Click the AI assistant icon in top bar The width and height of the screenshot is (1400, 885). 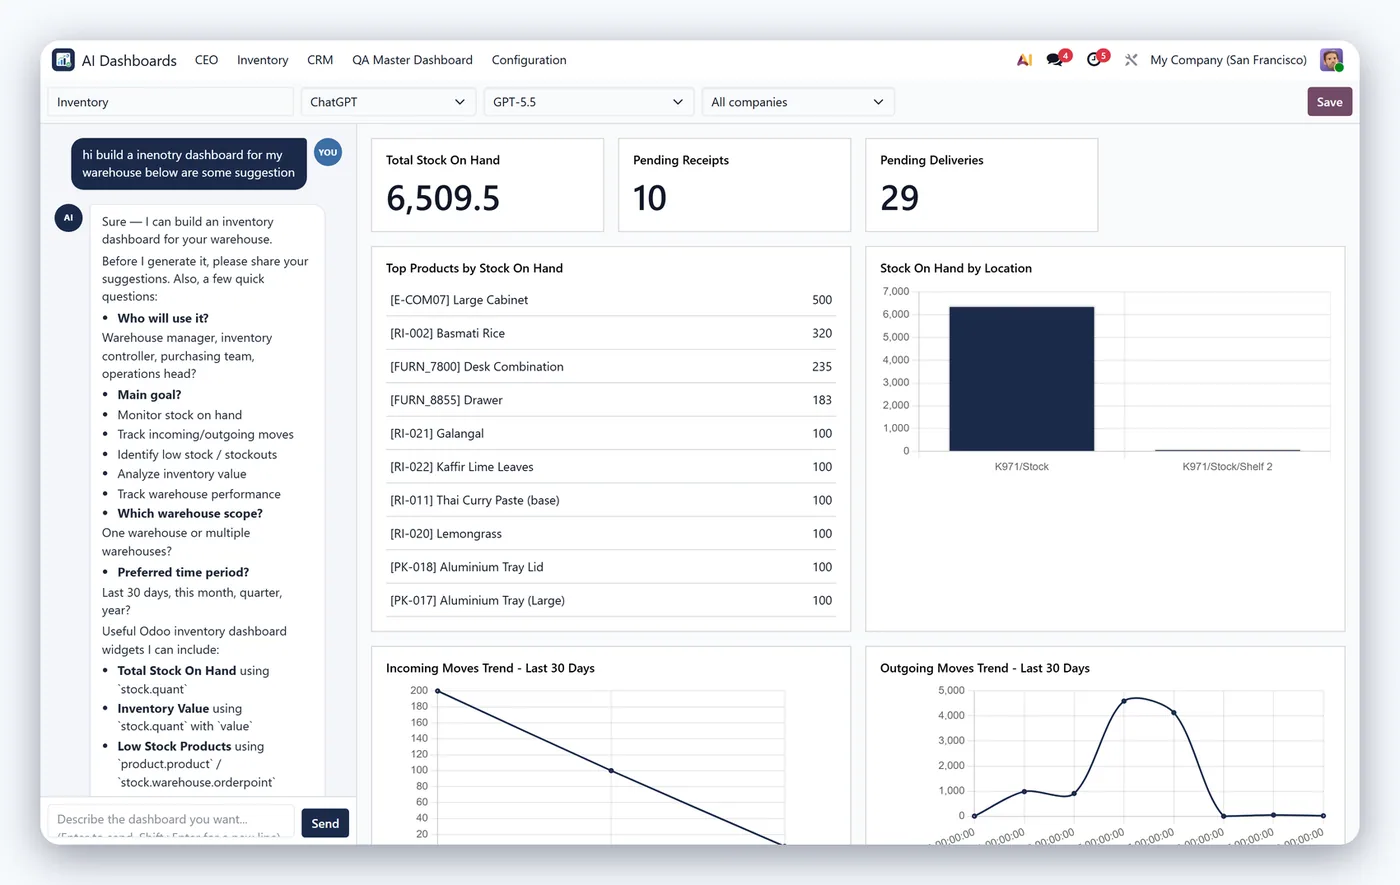[x=1024, y=60]
